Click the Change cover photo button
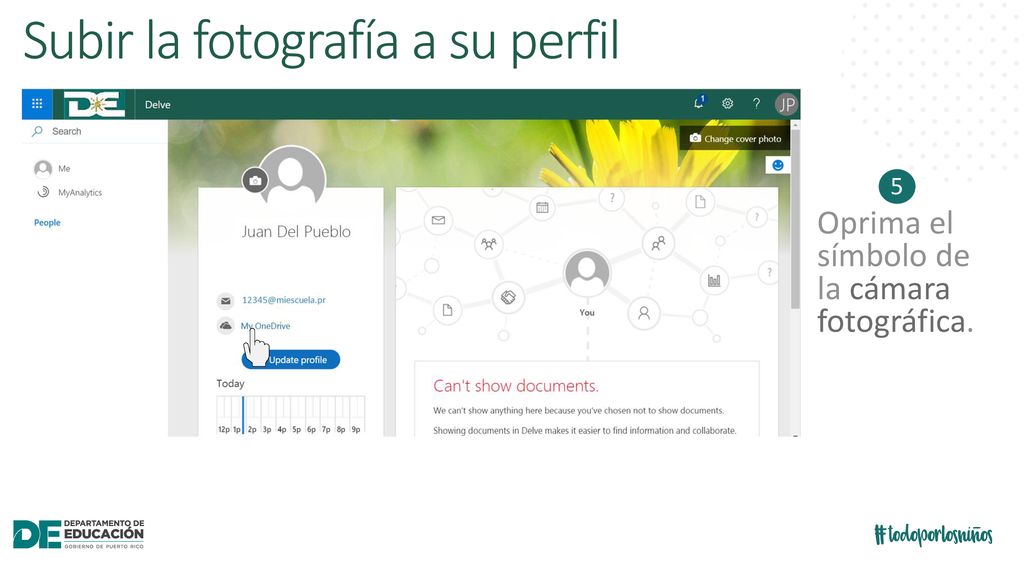This screenshot has width=1024, height=576. 735,138
